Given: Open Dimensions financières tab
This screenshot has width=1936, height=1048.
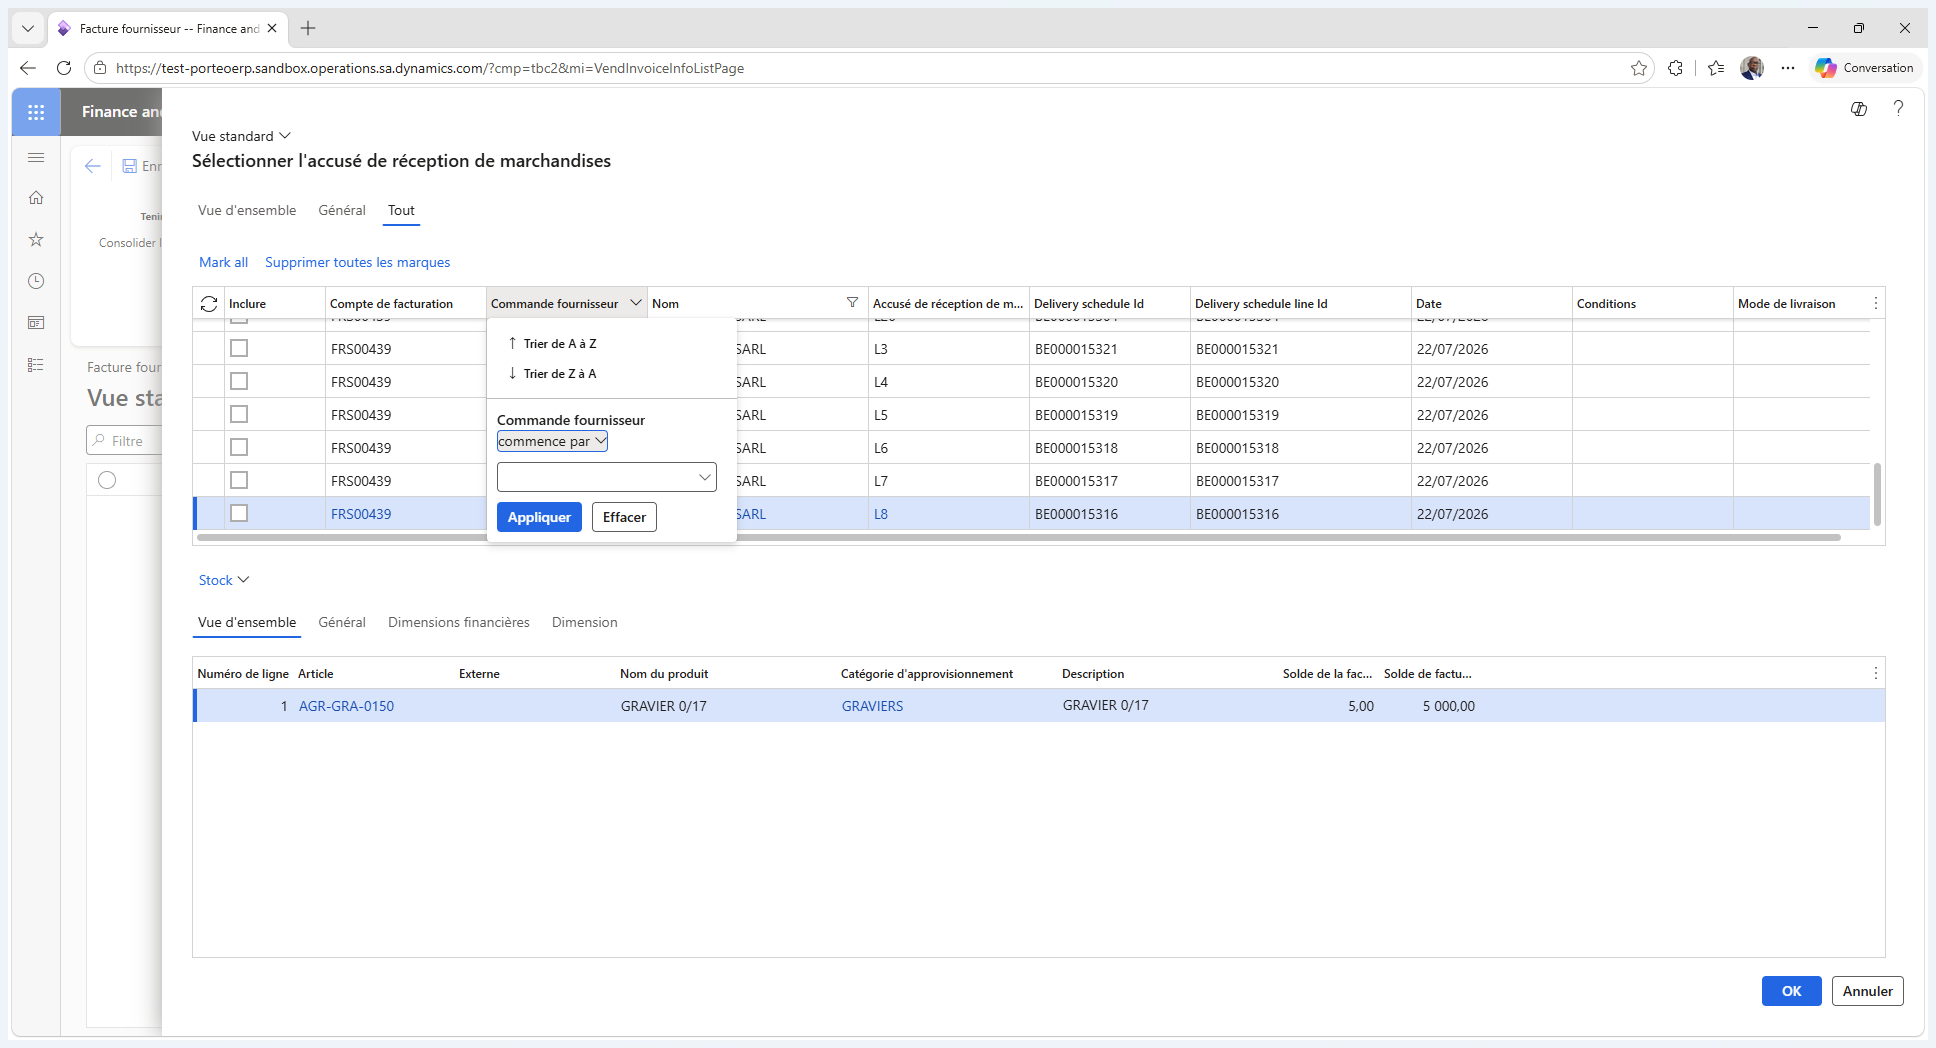Looking at the screenshot, I should pos(459,622).
